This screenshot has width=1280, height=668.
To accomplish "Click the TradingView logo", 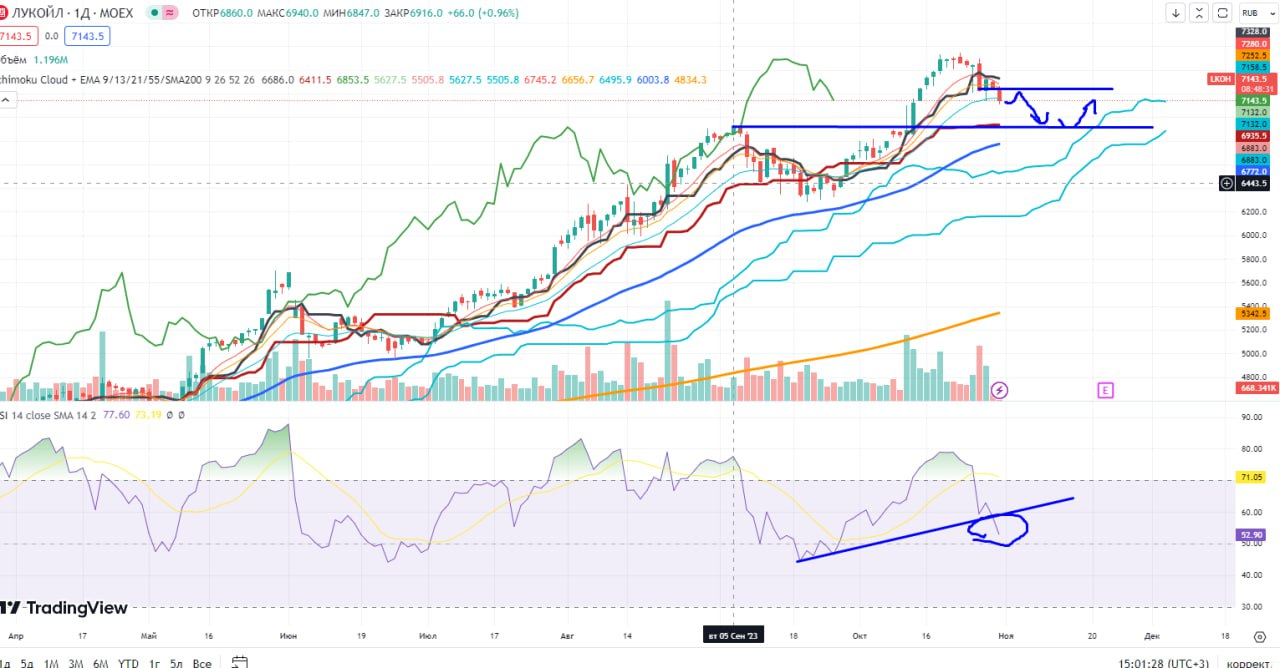I will click(64, 608).
